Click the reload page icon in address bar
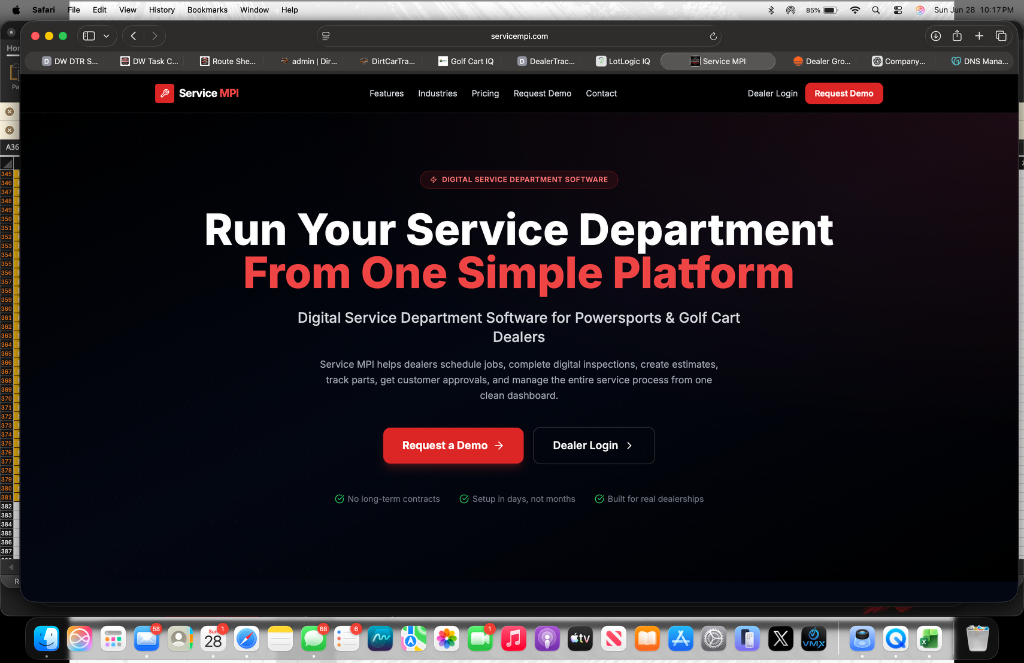The height and width of the screenshot is (663, 1024). point(713,37)
